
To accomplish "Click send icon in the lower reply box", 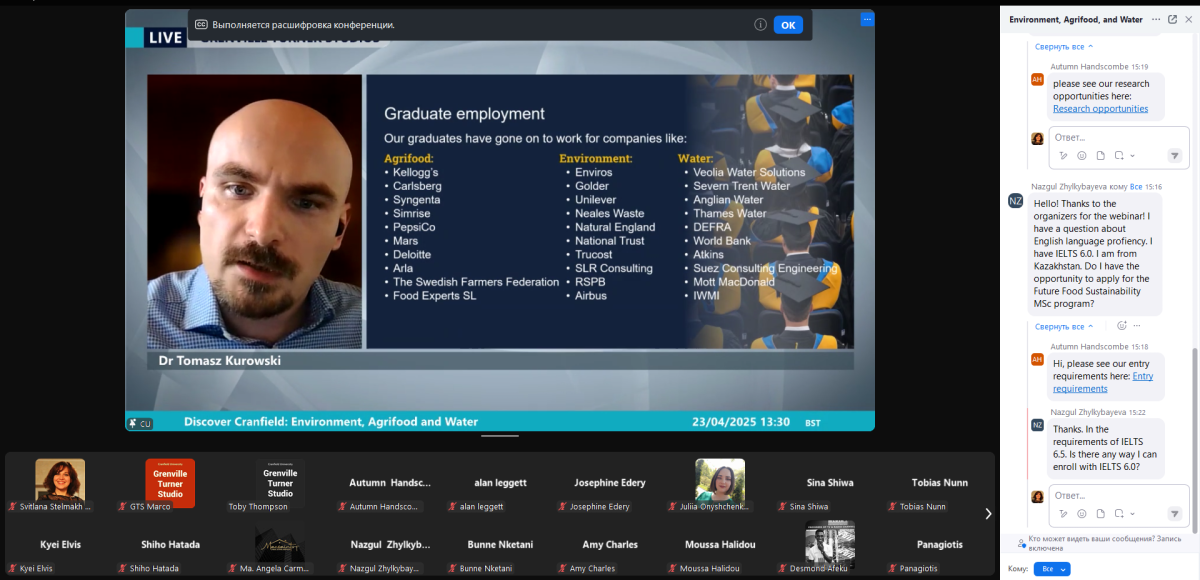I will (x=1174, y=514).
